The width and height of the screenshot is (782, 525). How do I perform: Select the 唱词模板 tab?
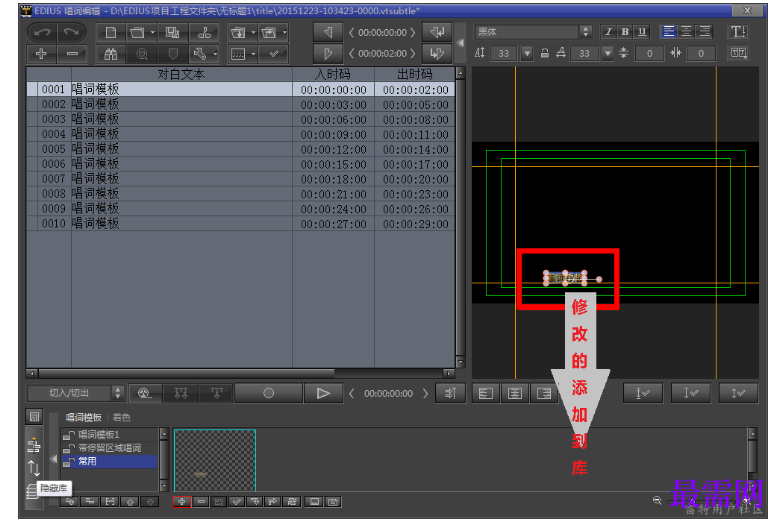click(83, 417)
